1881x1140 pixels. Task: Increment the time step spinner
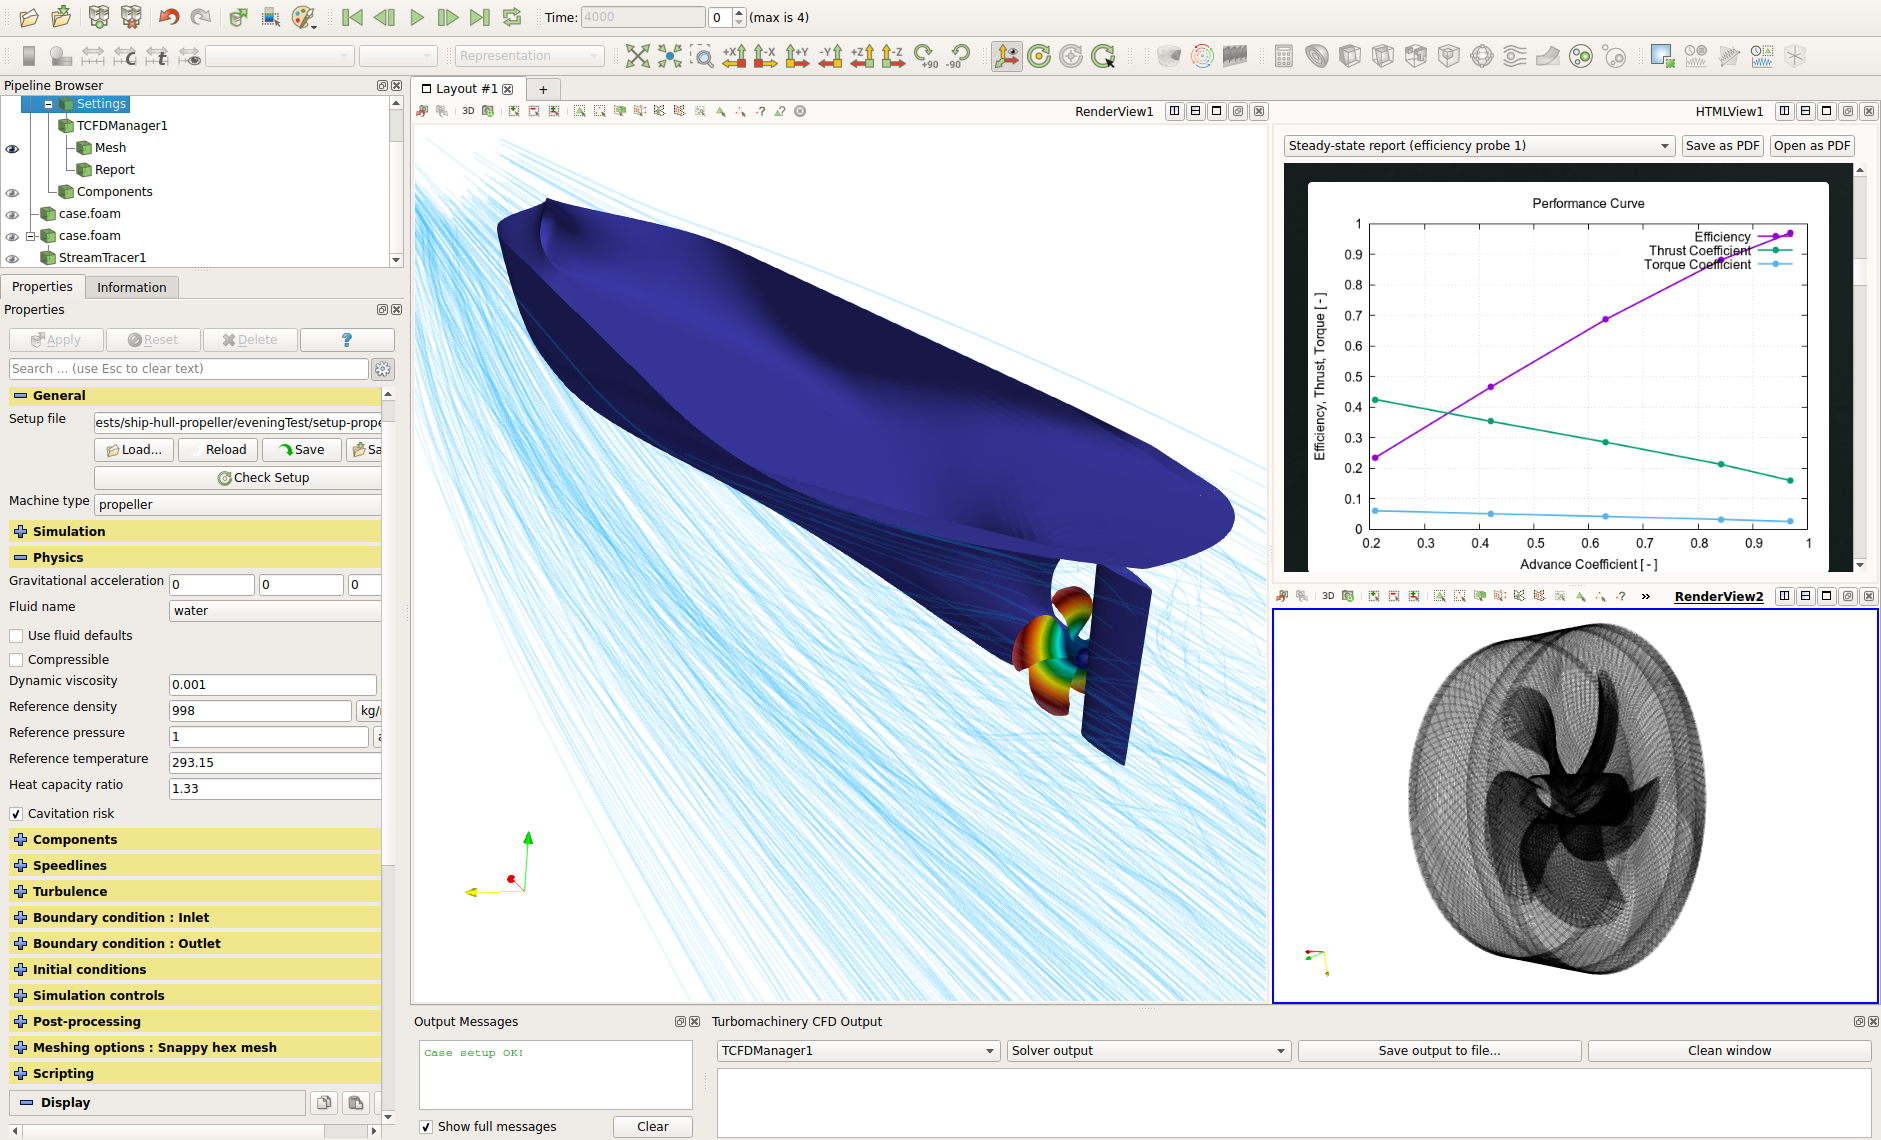click(x=739, y=12)
